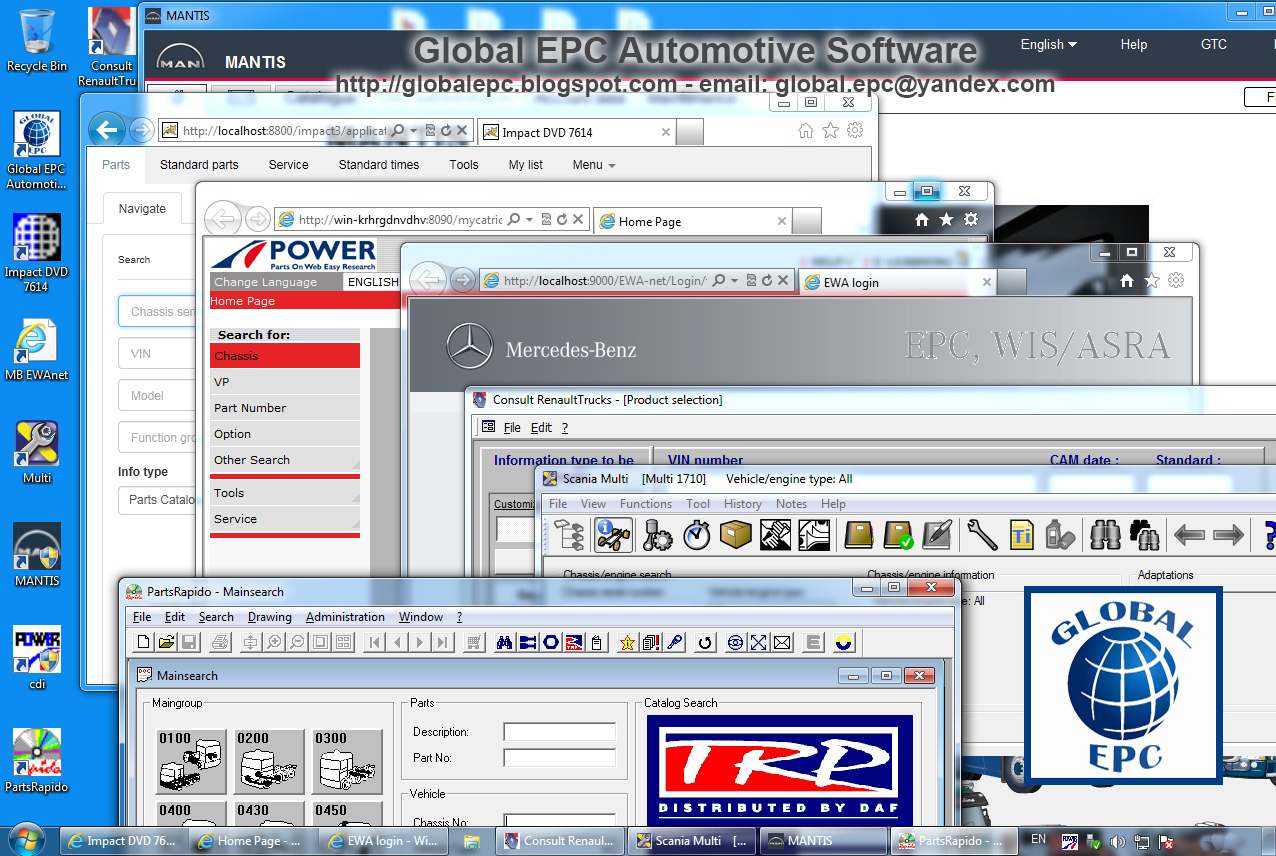Open chassis information in Scania Multi toolbar
This screenshot has width=1276, height=856.
point(613,535)
